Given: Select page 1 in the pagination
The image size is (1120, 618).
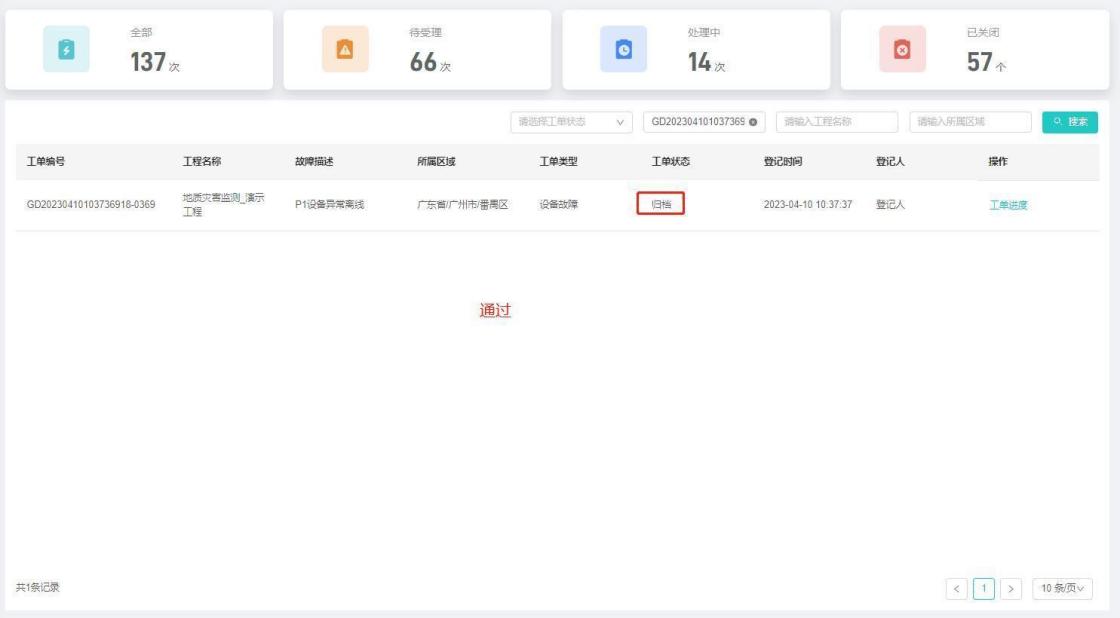Looking at the screenshot, I should click(986, 588).
